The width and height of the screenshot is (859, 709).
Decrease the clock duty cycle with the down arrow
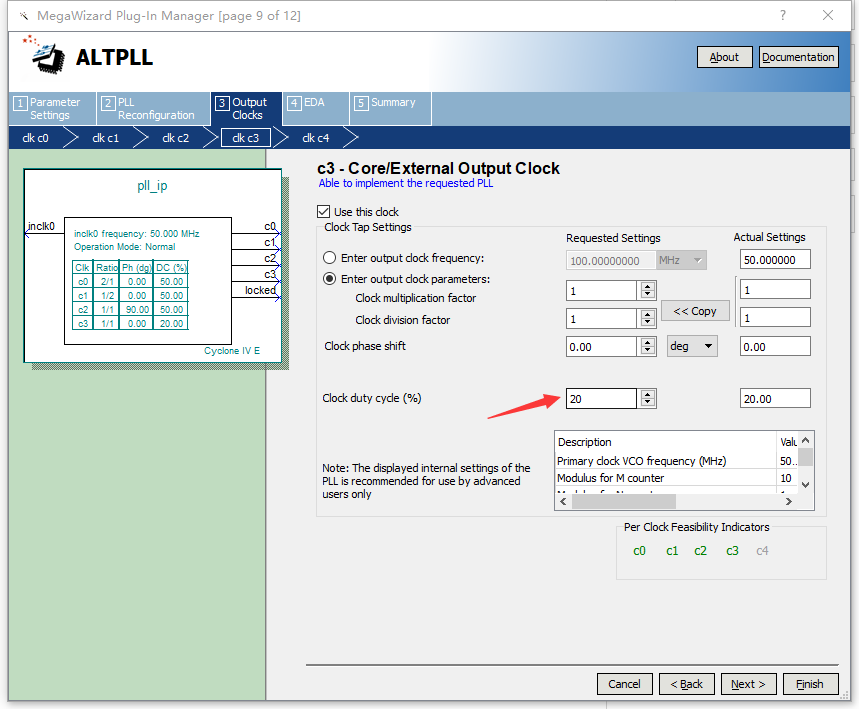tap(648, 403)
